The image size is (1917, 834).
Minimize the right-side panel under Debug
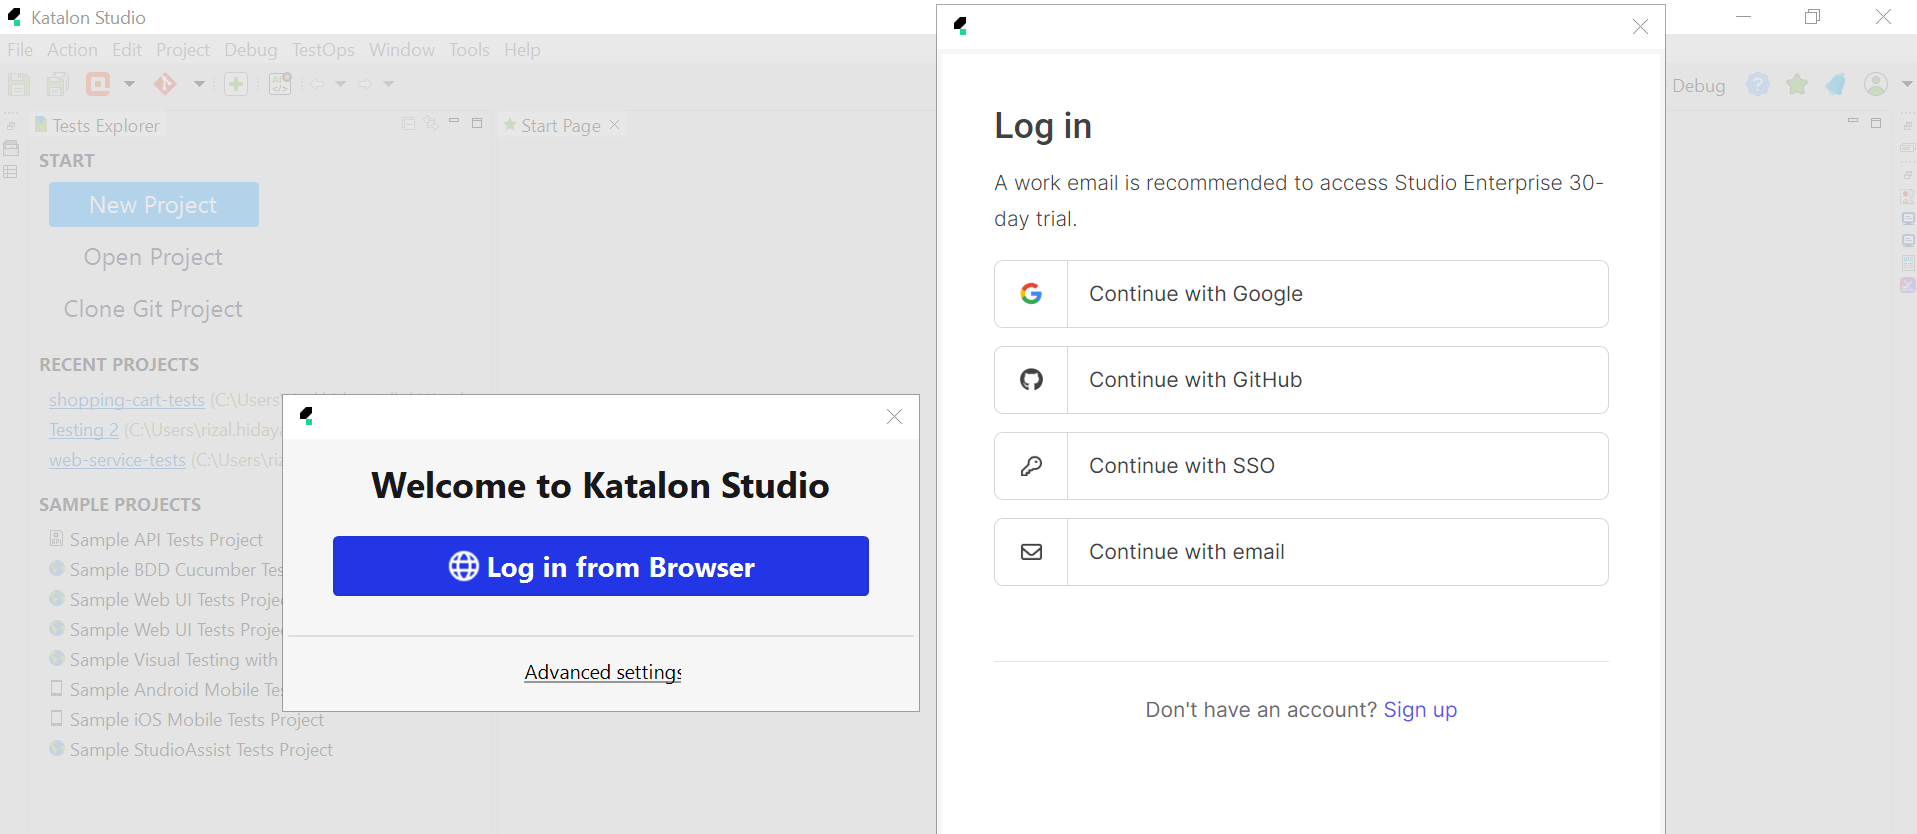pyautogui.click(x=1853, y=122)
